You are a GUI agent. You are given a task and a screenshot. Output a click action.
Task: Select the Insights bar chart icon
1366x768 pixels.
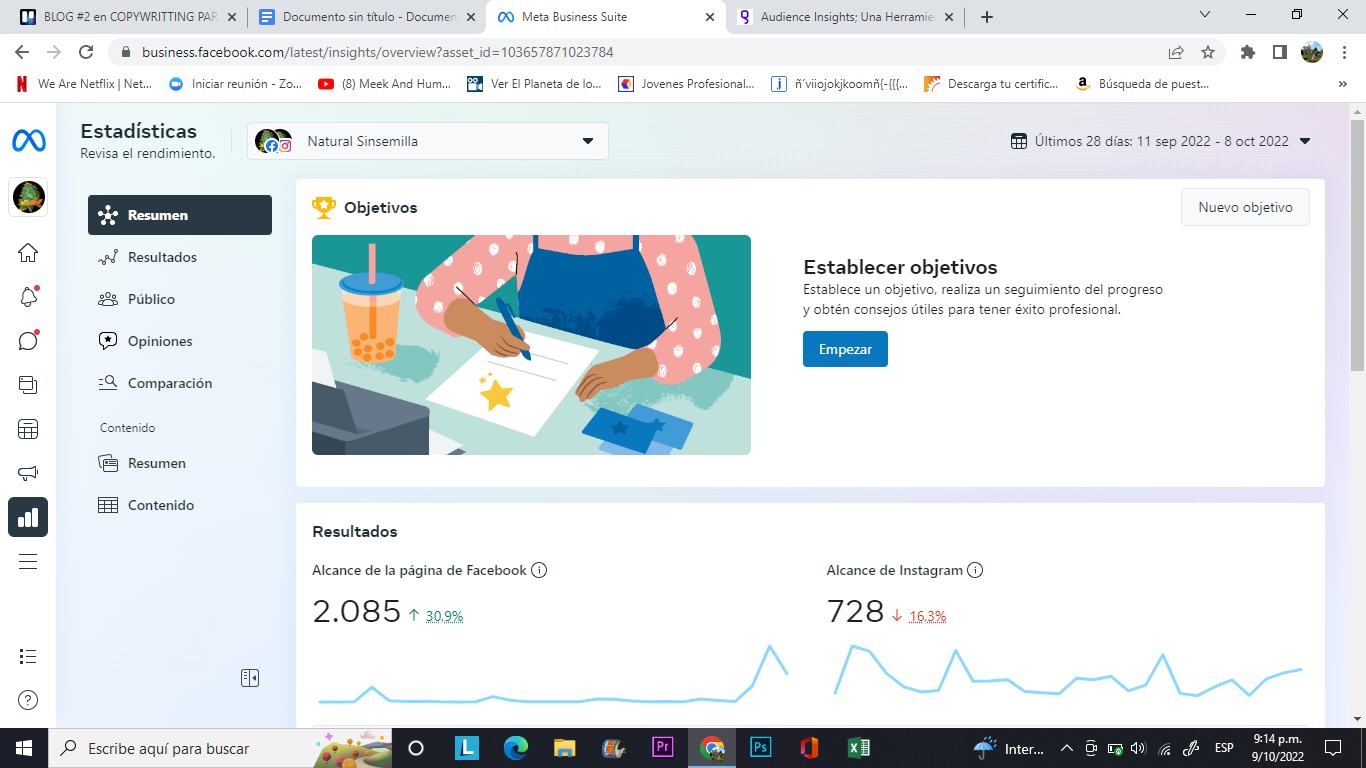[28, 517]
